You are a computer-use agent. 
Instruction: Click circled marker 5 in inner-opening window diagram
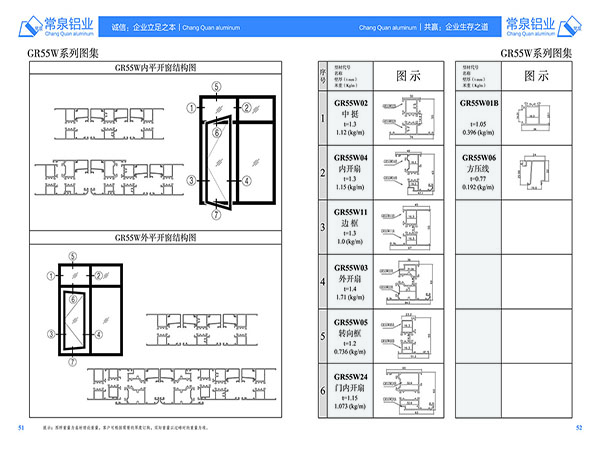coord(217,87)
